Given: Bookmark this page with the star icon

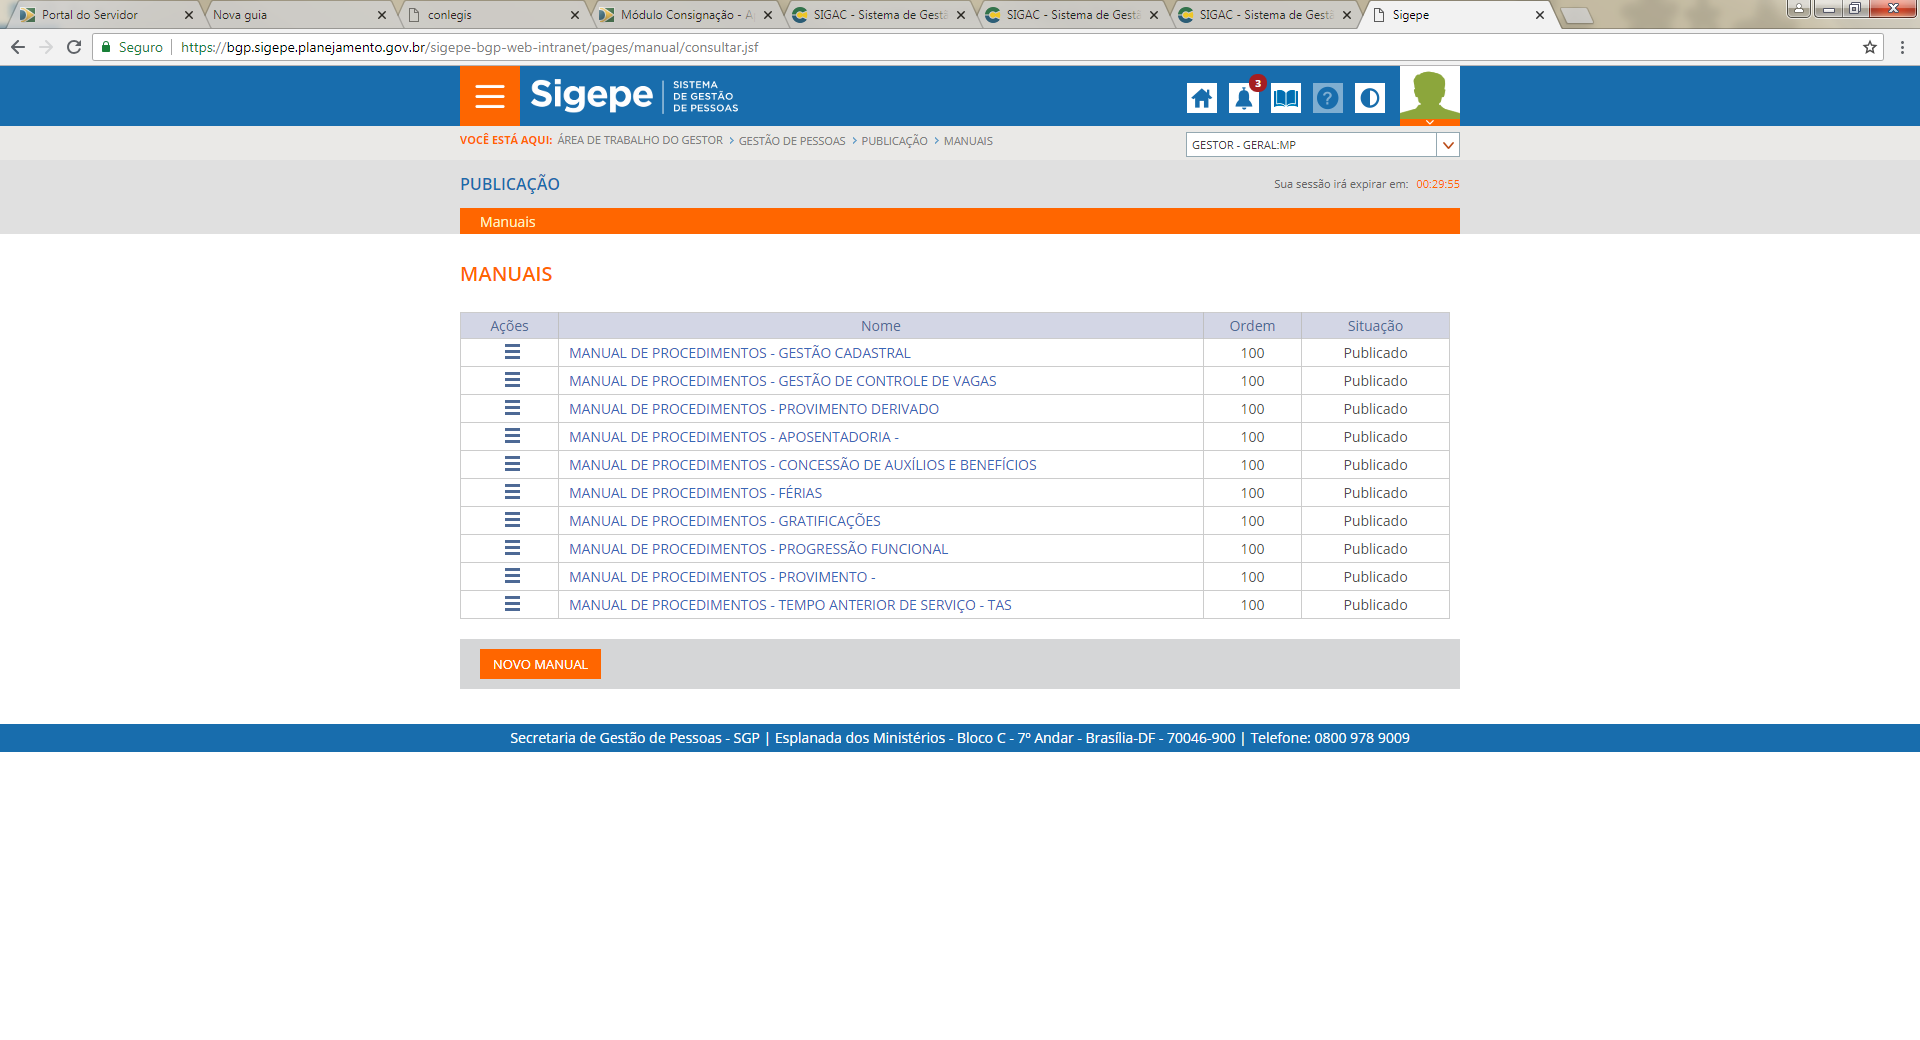Looking at the screenshot, I should pyautogui.click(x=1870, y=47).
